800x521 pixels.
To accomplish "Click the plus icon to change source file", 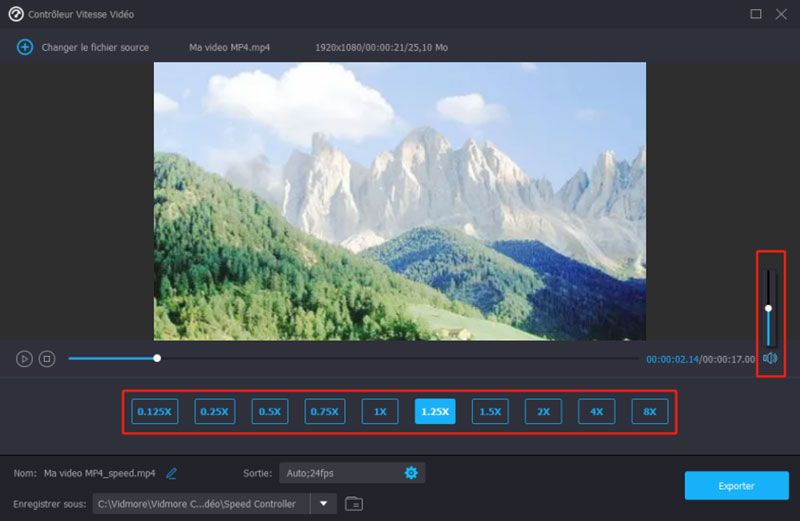I will click(x=24, y=47).
